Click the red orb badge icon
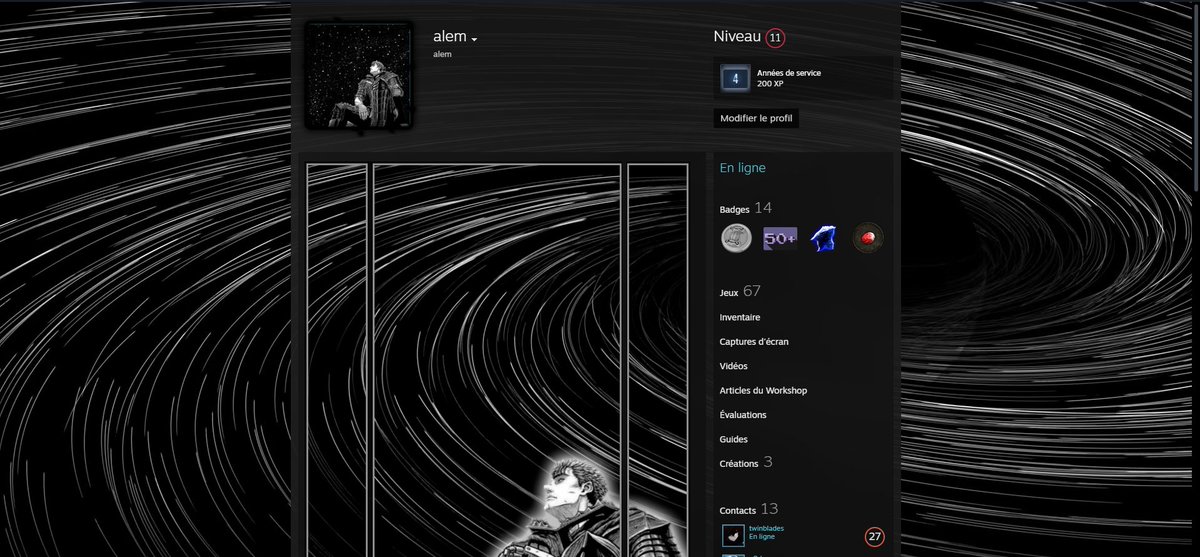Image resolution: width=1200 pixels, height=557 pixels. pyautogui.click(x=868, y=238)
